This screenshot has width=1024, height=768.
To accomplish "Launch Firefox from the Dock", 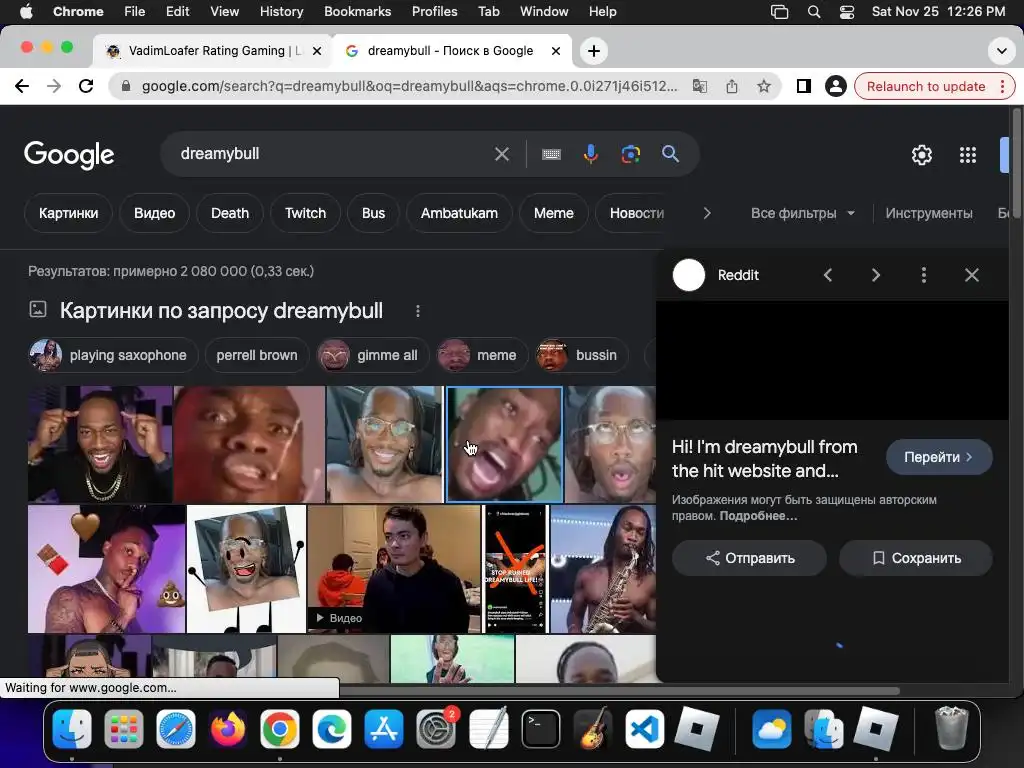I will pyautogui.click(x=227, y=729).
